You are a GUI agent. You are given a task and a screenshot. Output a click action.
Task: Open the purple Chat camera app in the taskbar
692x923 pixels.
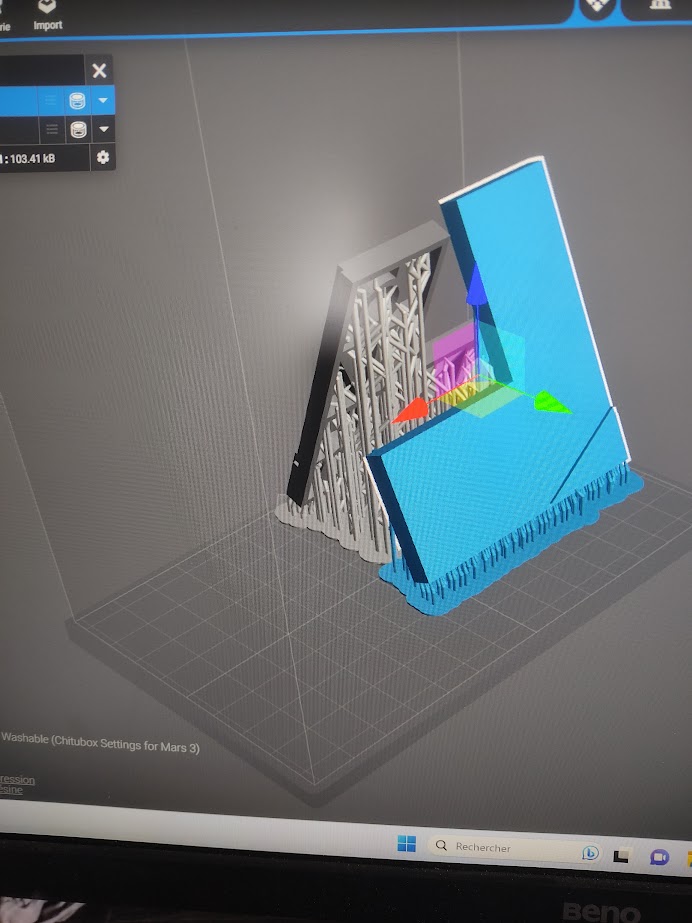659,857
